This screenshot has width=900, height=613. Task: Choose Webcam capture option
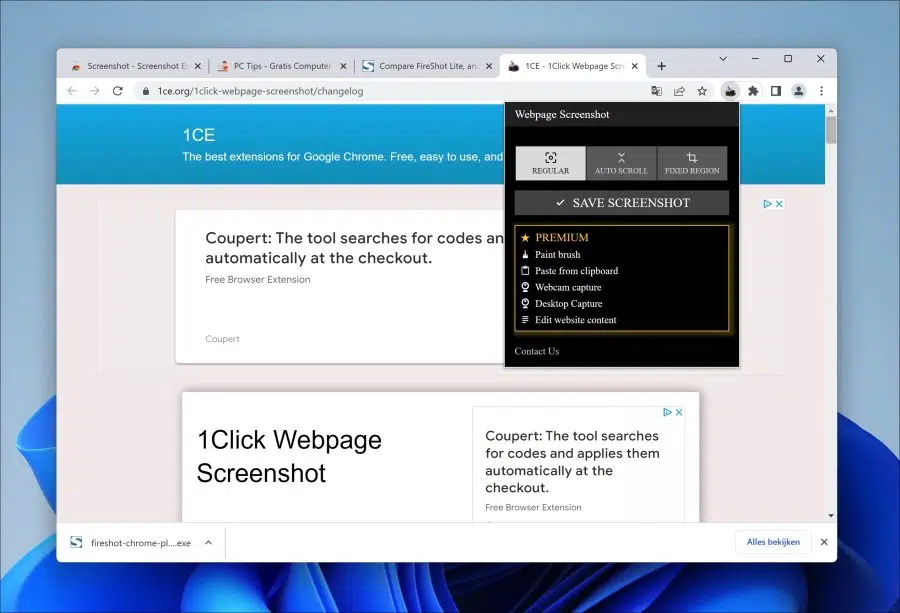coord(561,287)
